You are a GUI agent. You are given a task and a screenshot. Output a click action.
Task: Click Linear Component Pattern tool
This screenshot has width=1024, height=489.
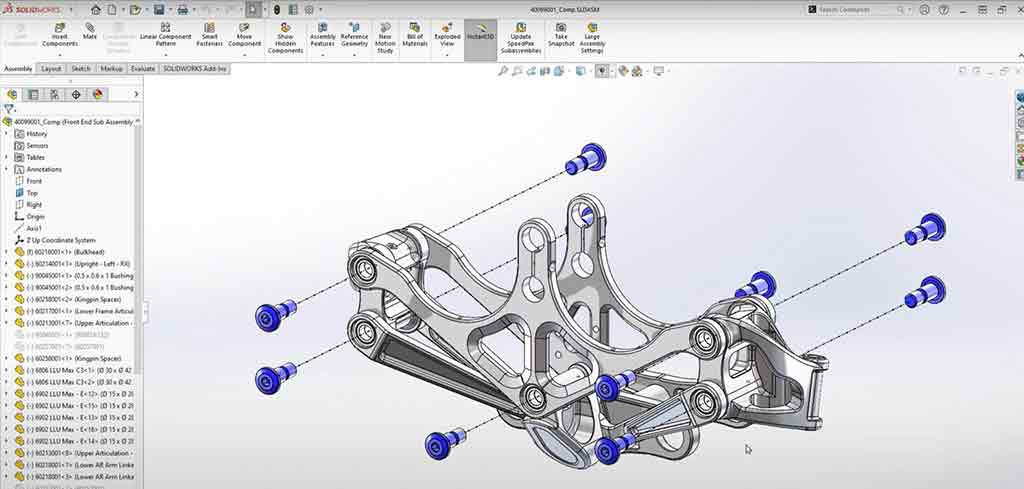tap(166, 35)
